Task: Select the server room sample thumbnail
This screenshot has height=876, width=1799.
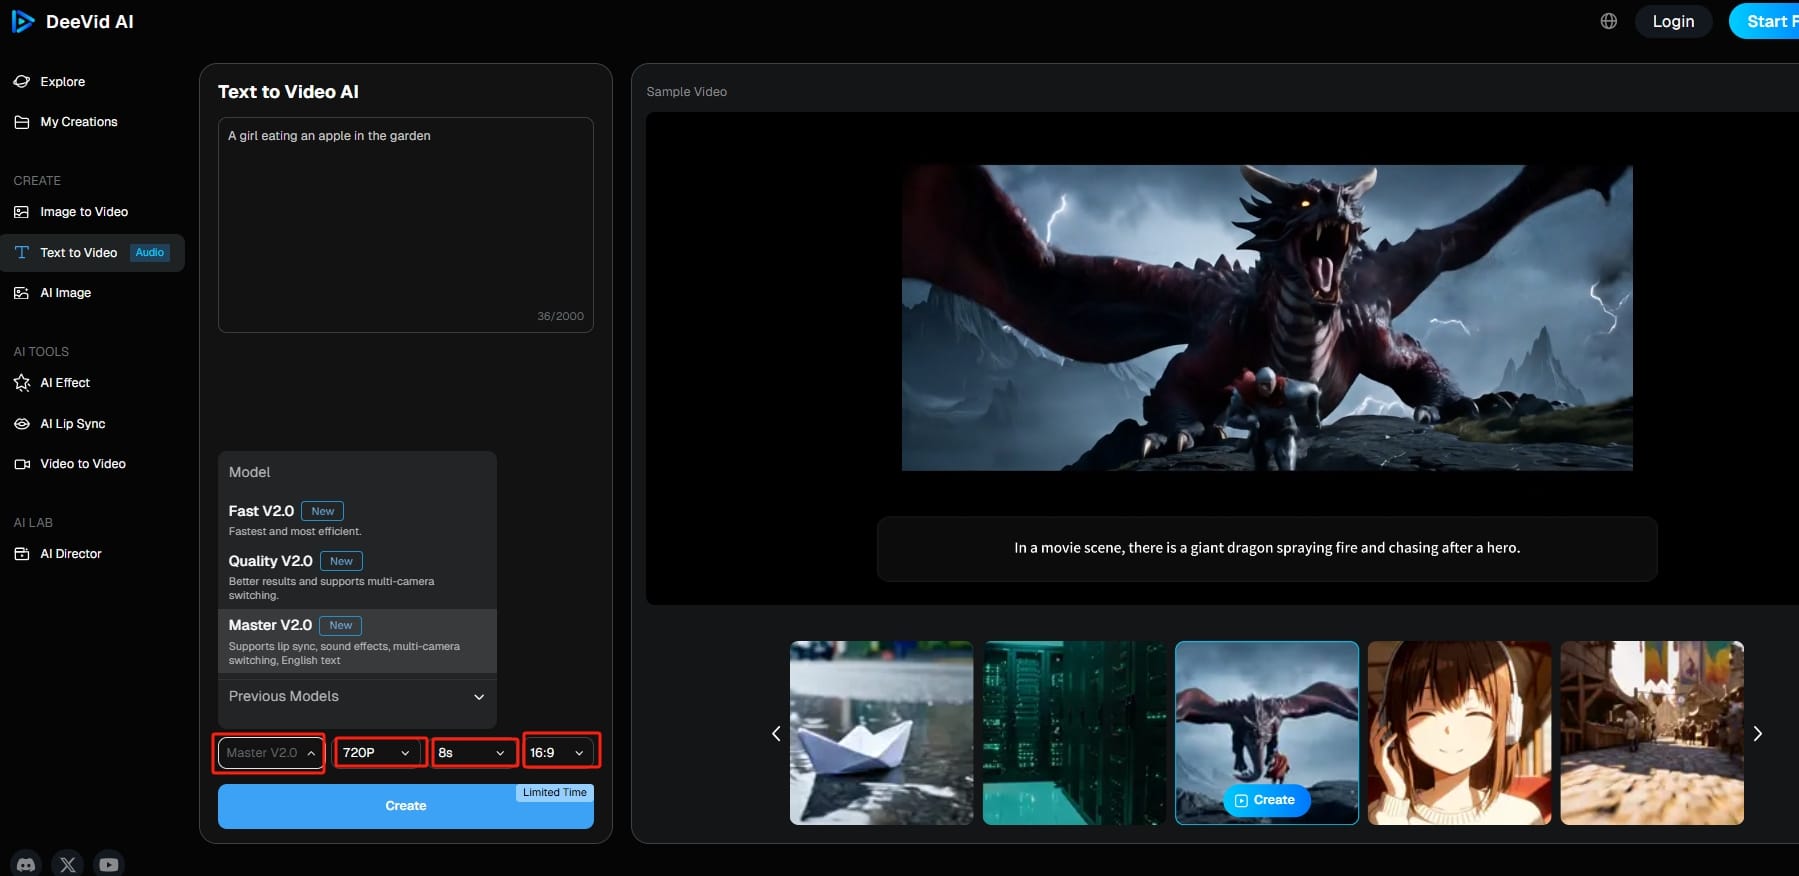Action: point(1074,733)
